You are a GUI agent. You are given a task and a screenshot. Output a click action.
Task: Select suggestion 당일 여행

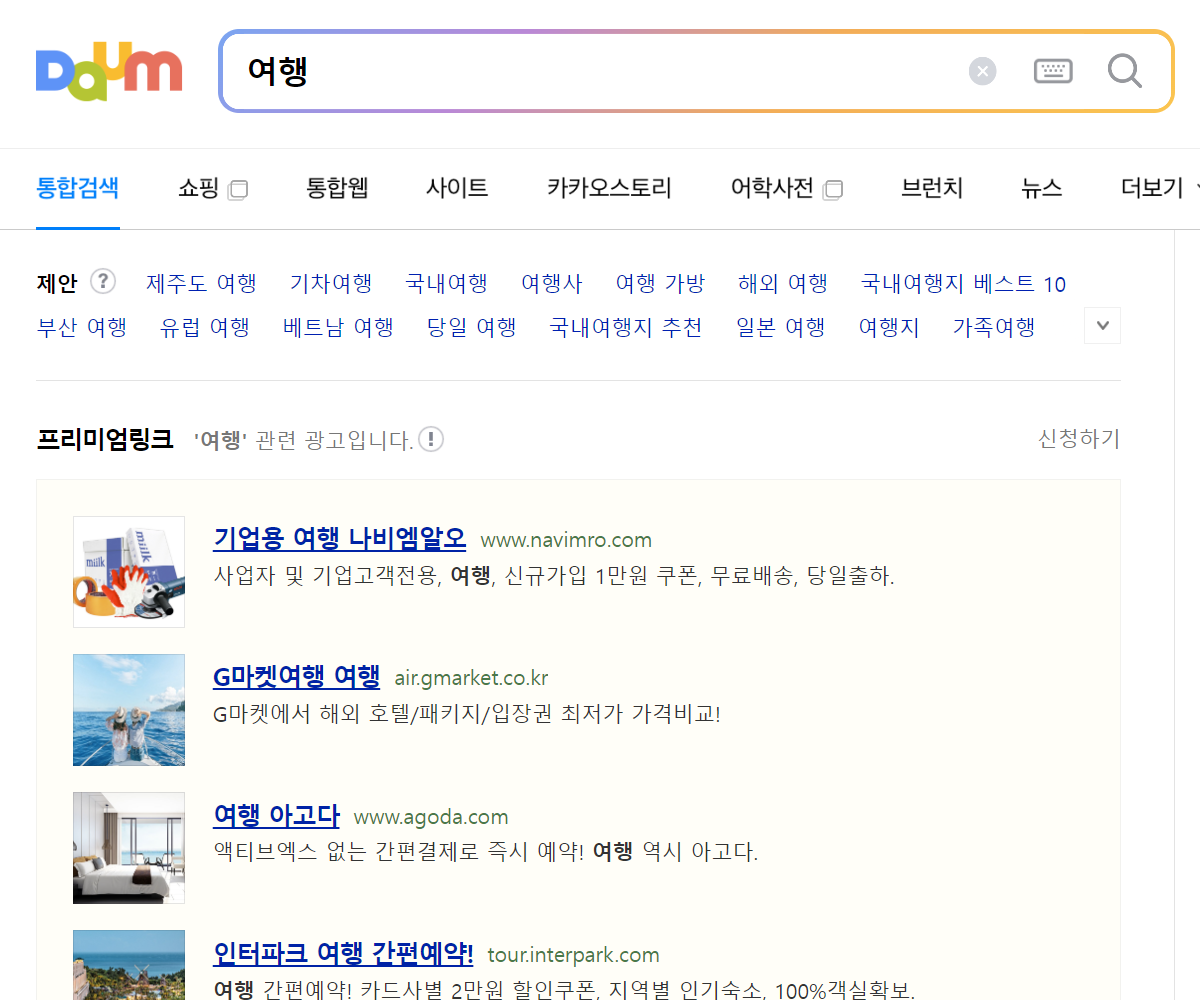[x=472, y=327]
